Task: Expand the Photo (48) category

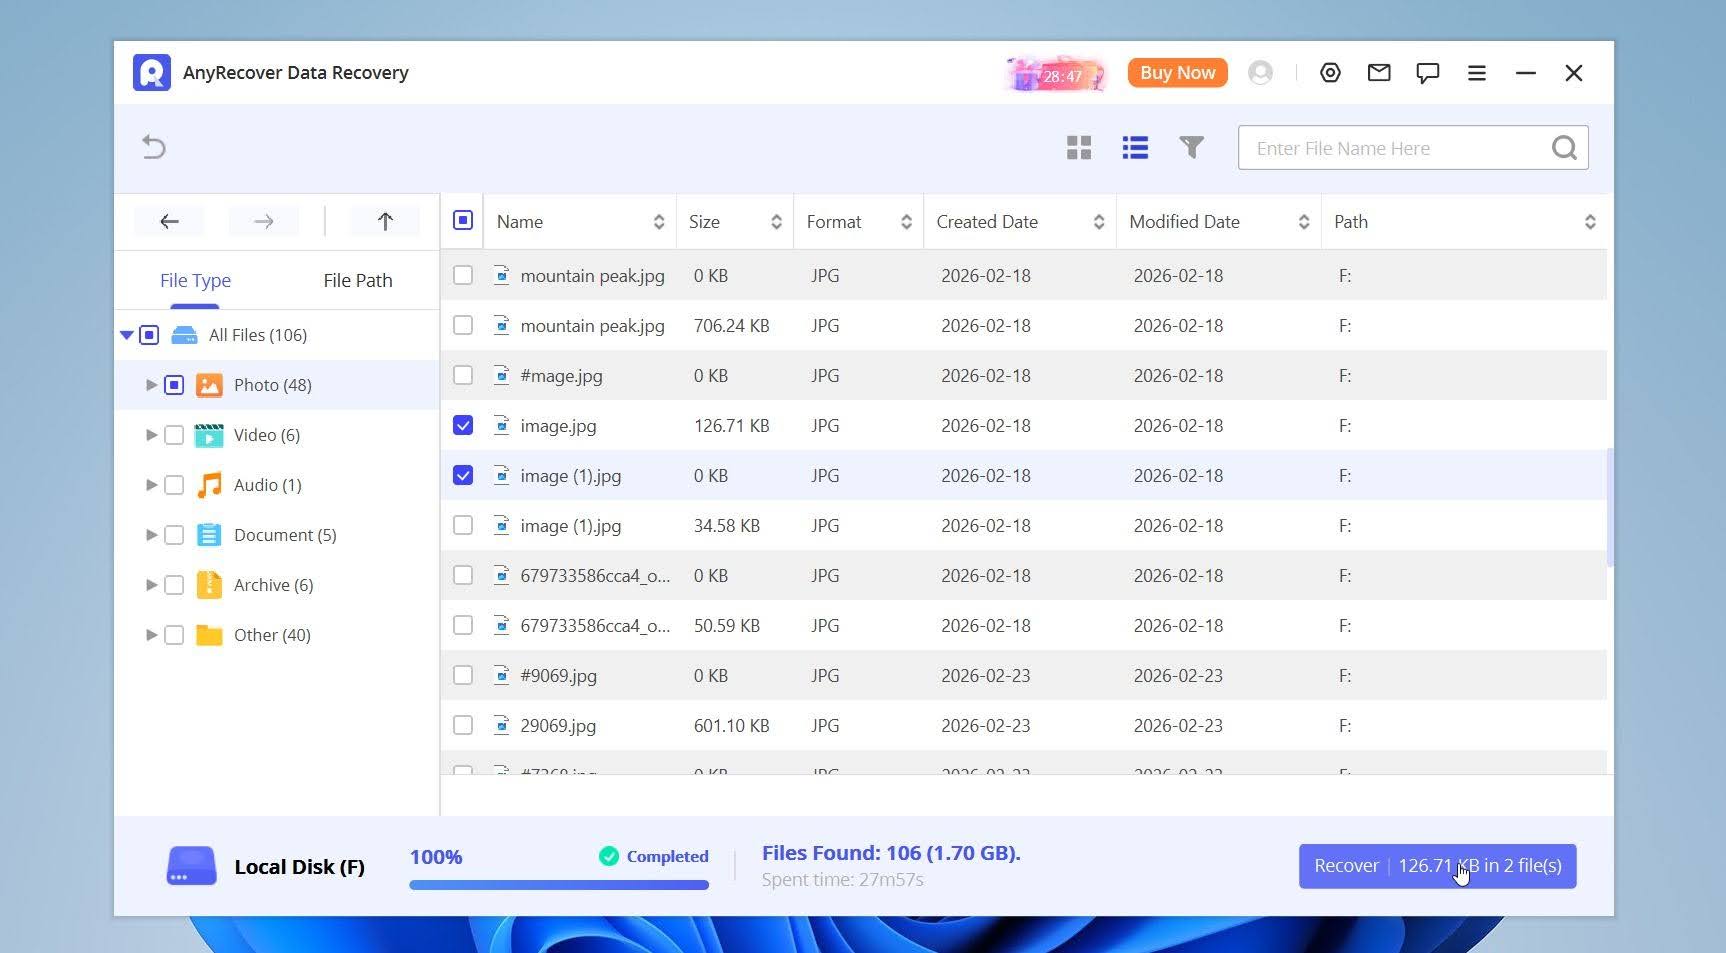Action: coord(151,385)
